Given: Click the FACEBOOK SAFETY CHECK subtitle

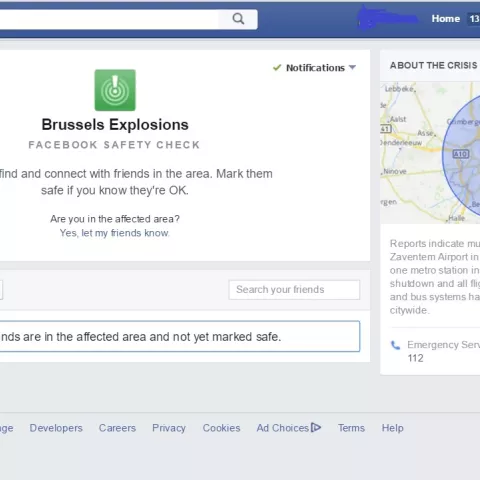Looking at the screenshot, I should click(114, 145).
